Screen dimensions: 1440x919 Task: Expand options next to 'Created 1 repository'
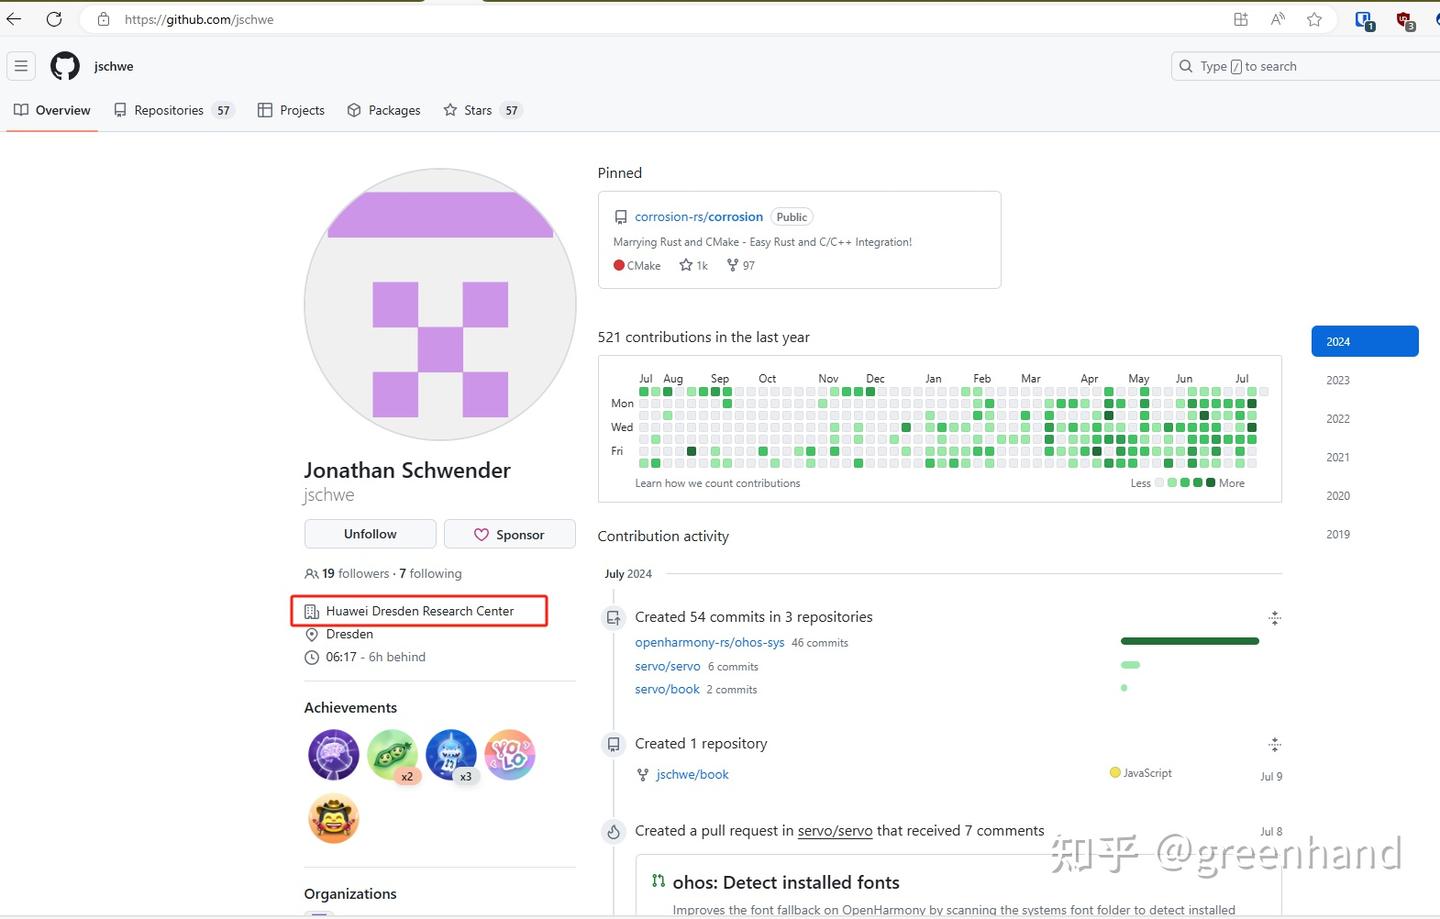(1275, 744)
